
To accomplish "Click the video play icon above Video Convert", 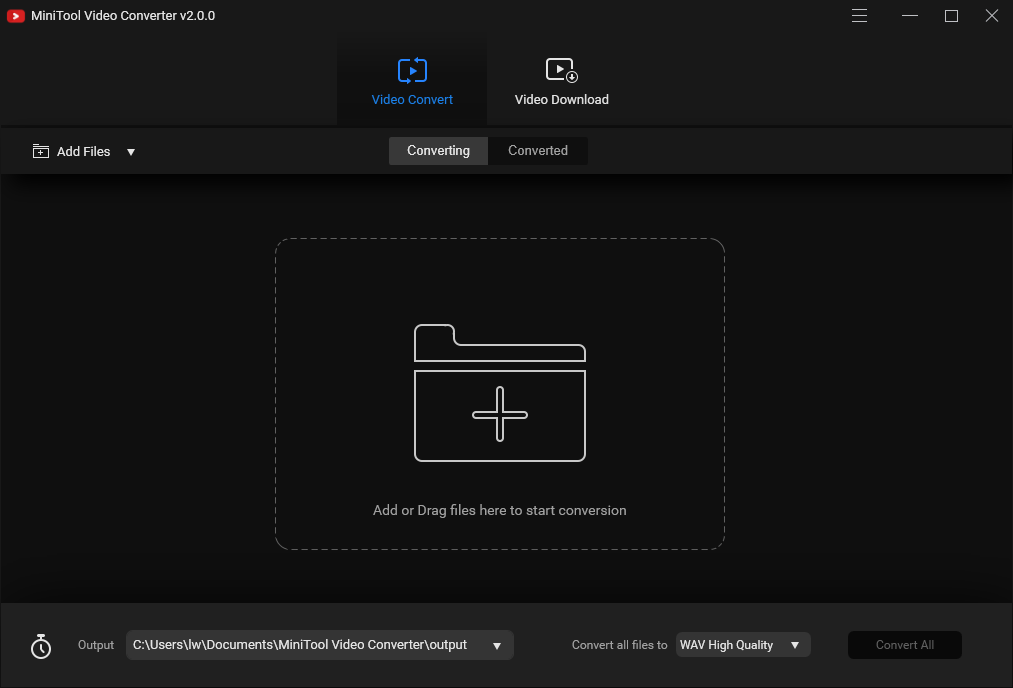I will coord(412,70).
